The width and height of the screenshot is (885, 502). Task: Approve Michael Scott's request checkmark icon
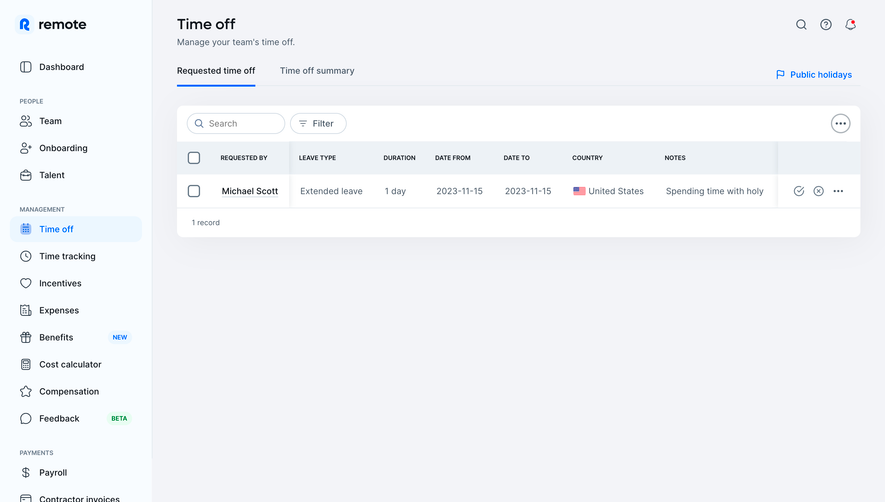[x=799, y=191]
